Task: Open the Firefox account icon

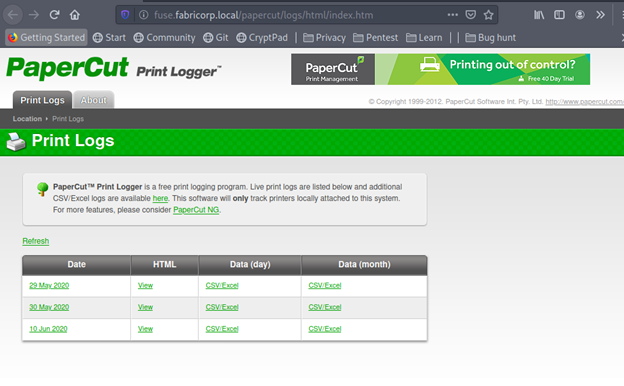Action: [x=580, y=15]
